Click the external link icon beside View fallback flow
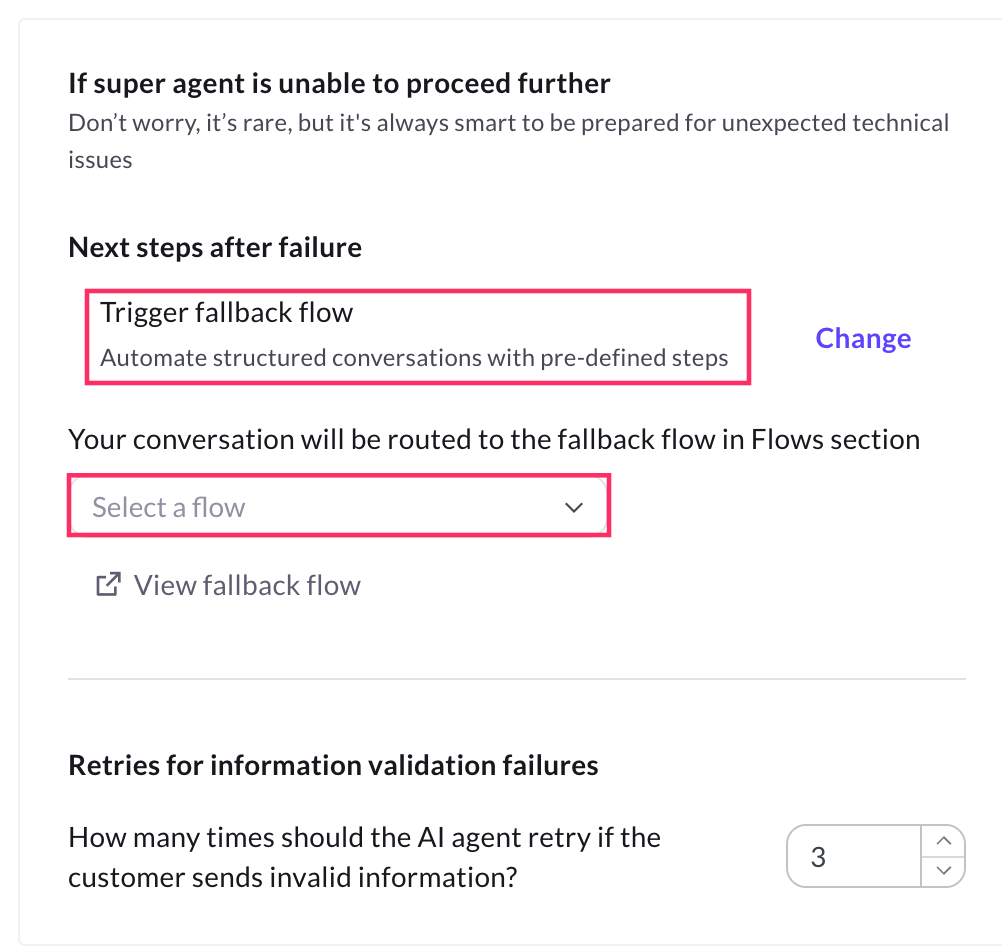This screenshot has width=1002, height=948. [108, 585]
